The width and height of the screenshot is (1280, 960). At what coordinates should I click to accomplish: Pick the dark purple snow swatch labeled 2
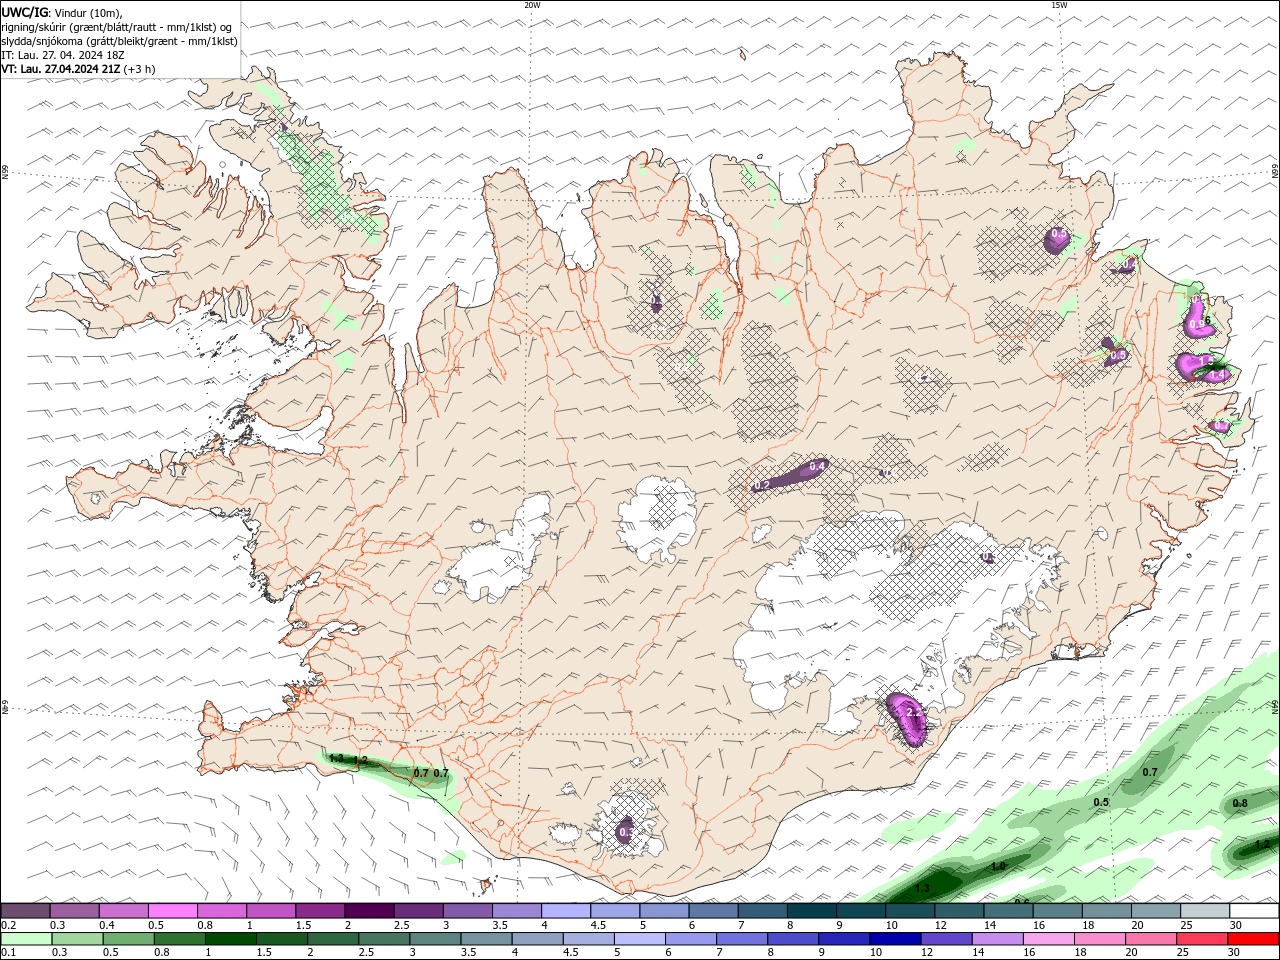tap(368, 911)
